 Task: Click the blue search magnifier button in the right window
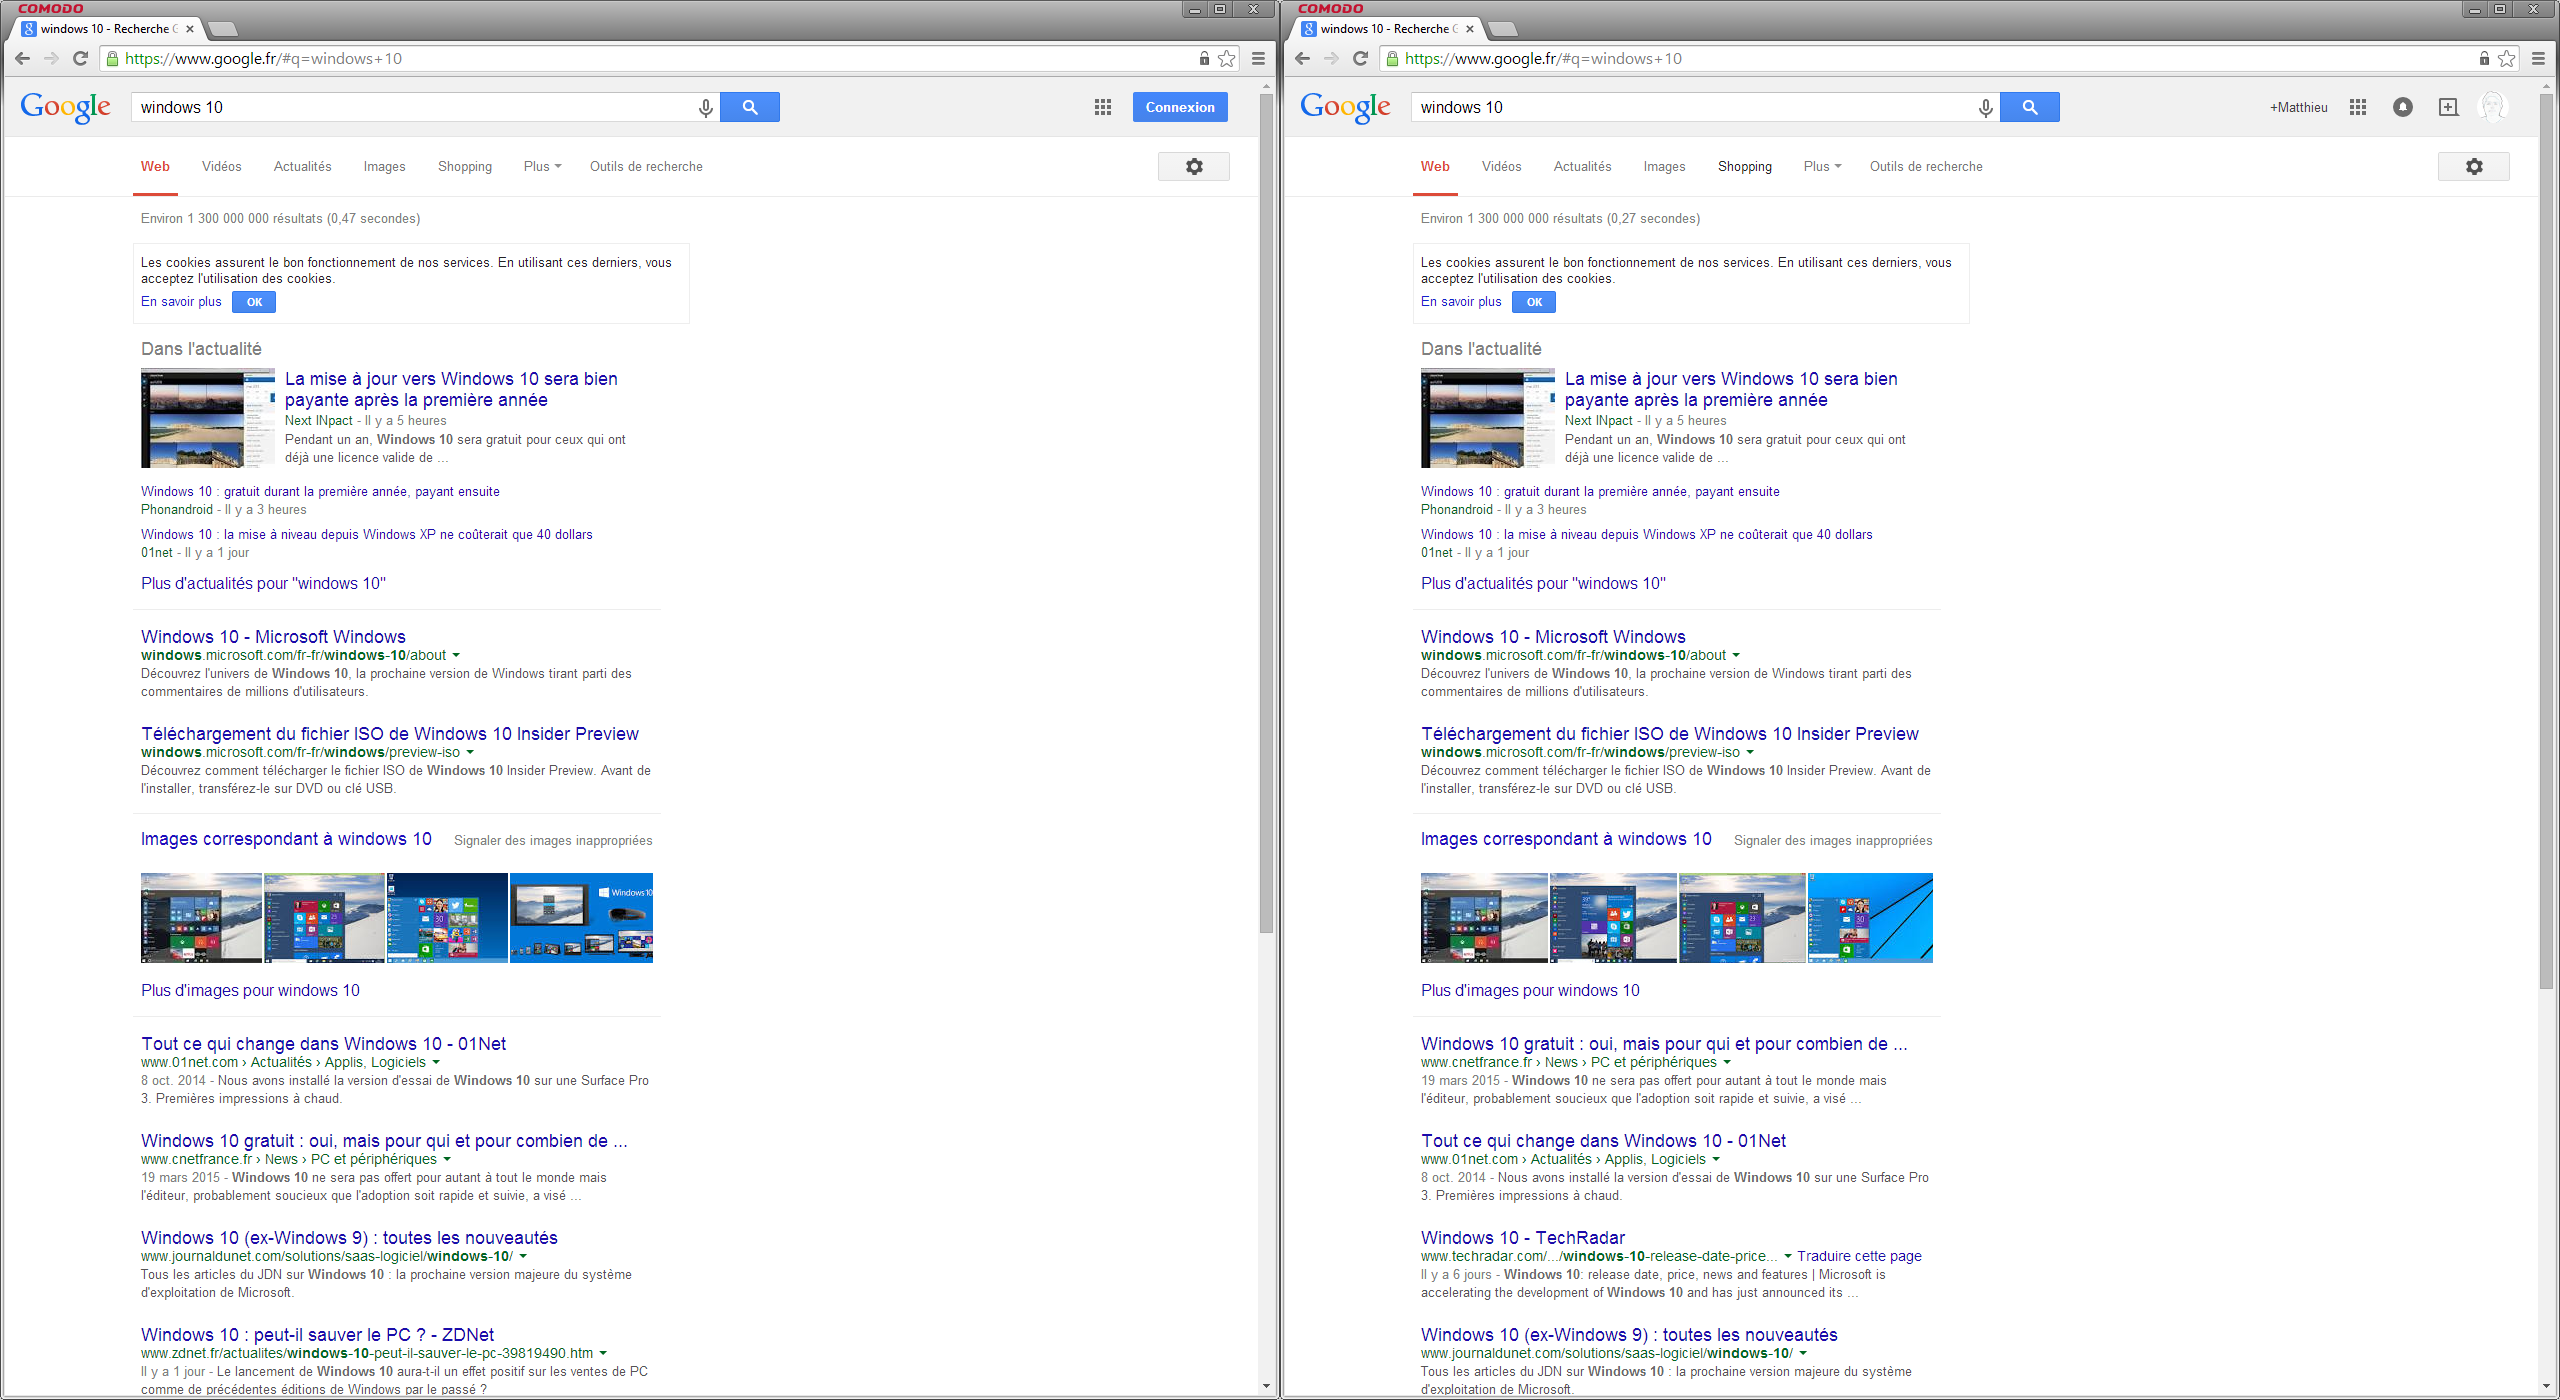pos(2030,107)
